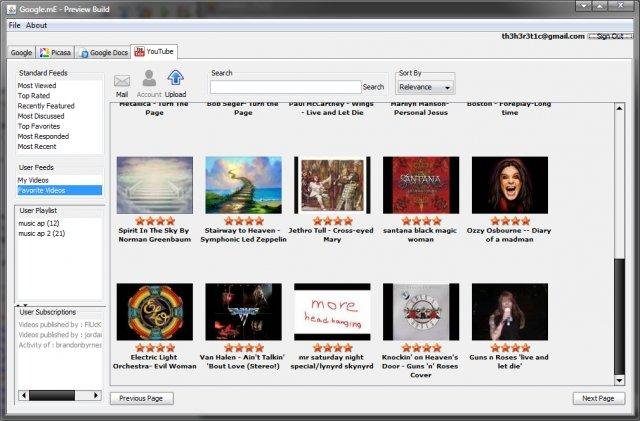This screenshot has height=421, width=640.
Task: Click Santana title text link
Action: [421, 235]
